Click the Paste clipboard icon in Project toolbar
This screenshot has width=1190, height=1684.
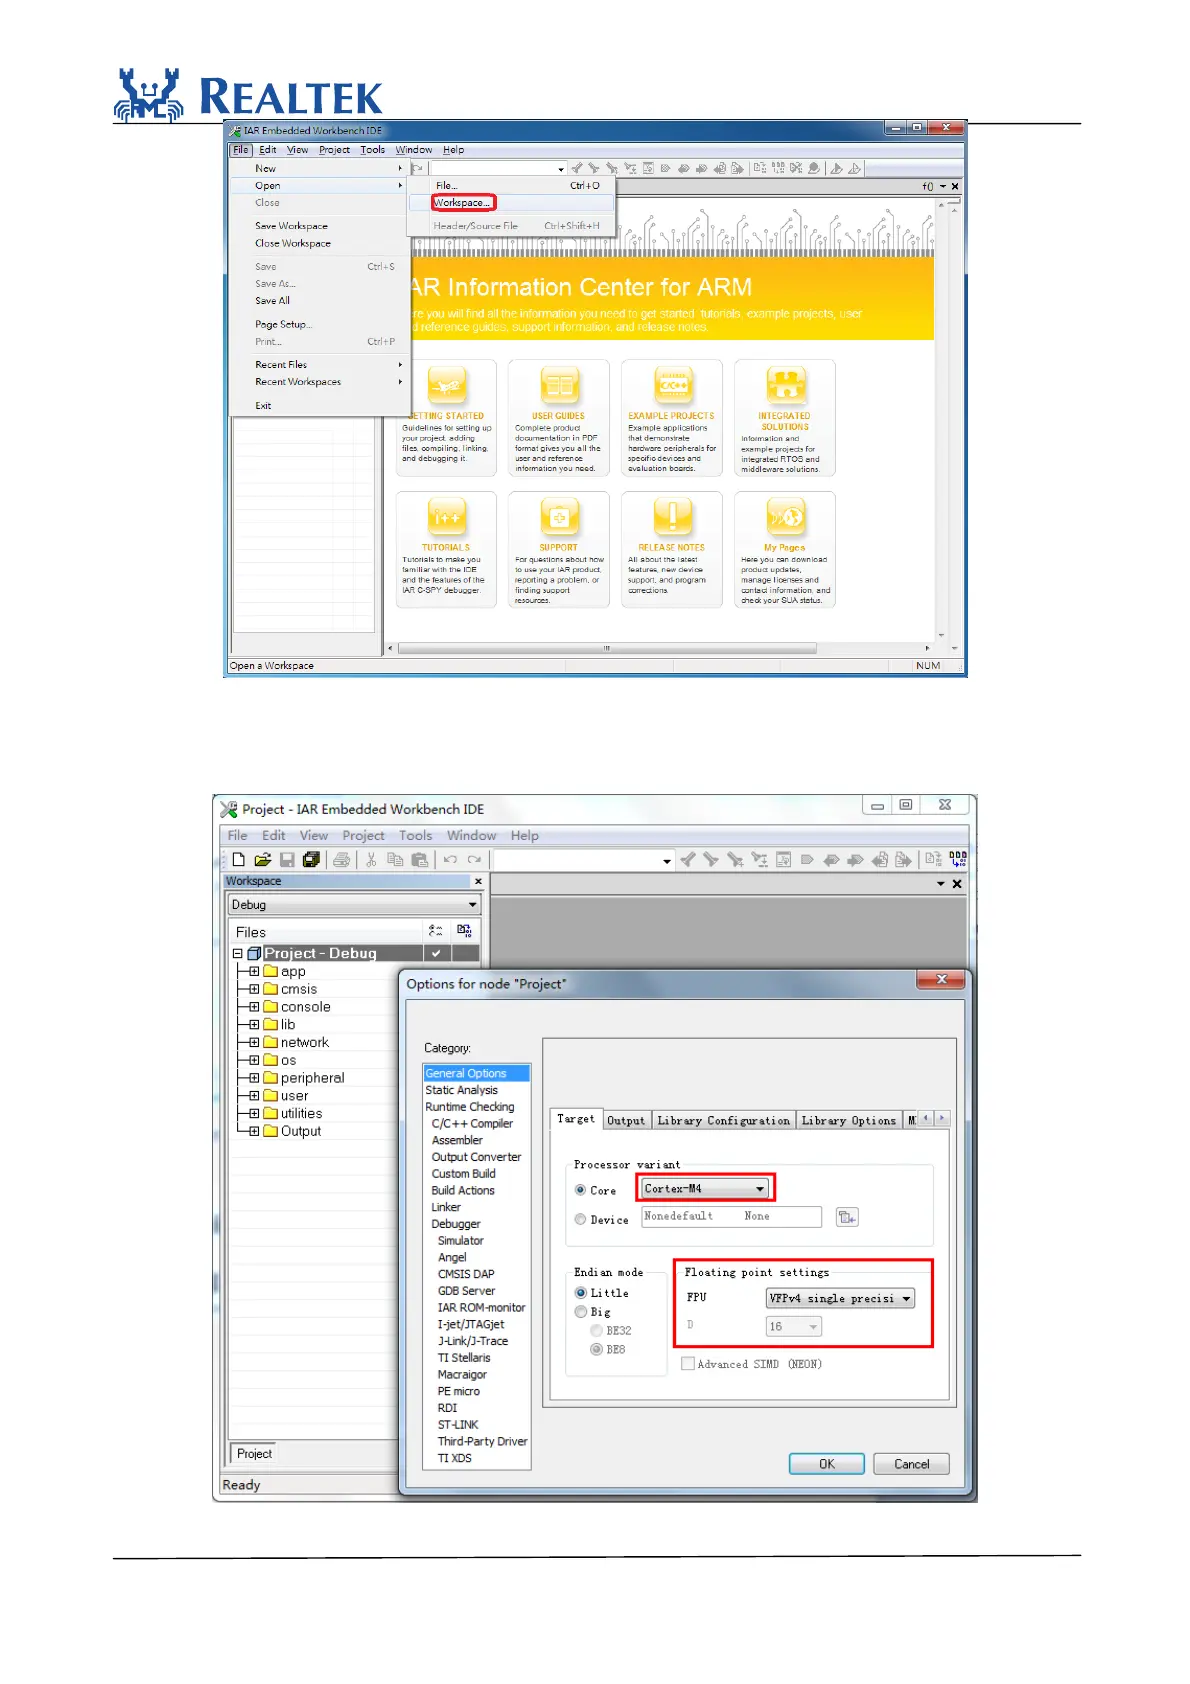point(420,860)
